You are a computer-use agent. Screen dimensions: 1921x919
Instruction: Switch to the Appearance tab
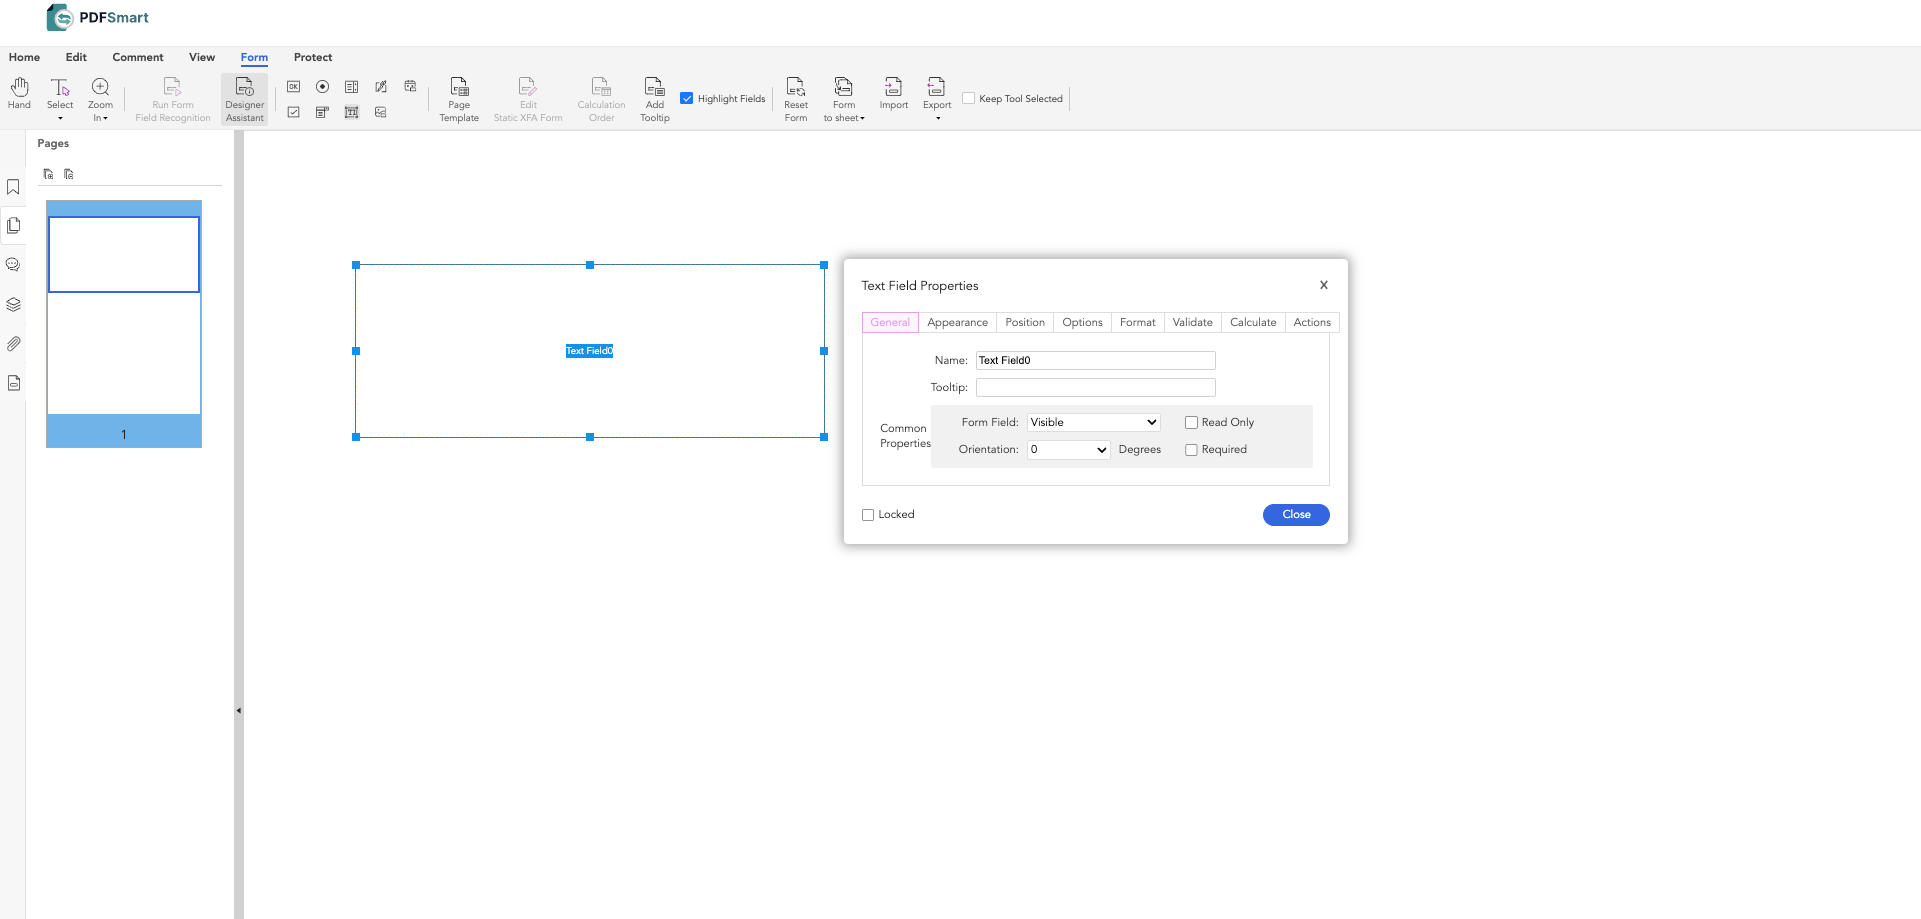pos(957,322)
